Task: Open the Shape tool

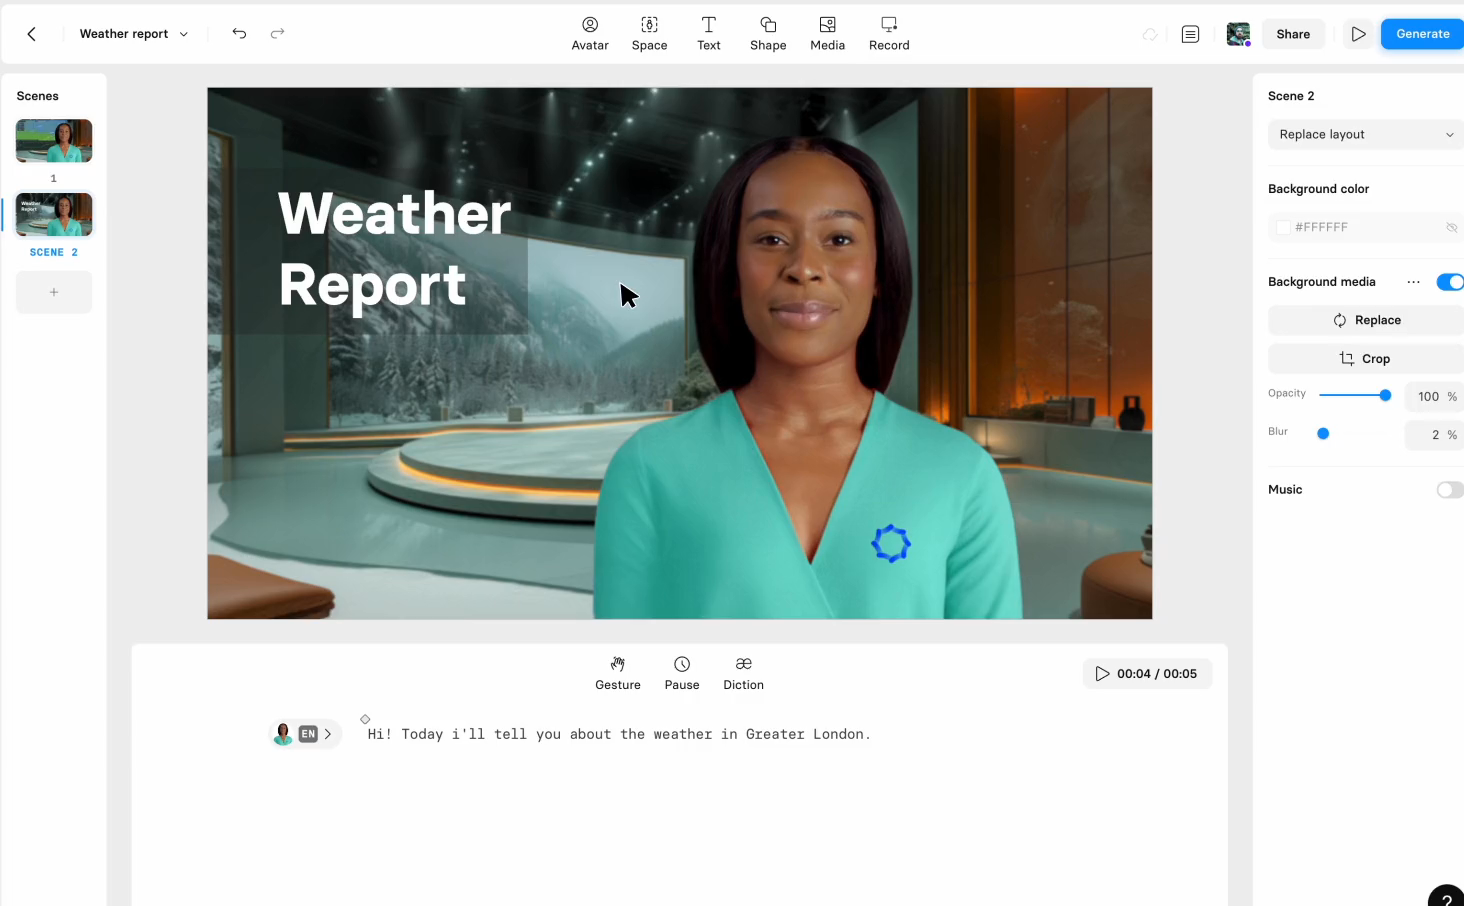Action: [768, 33]
